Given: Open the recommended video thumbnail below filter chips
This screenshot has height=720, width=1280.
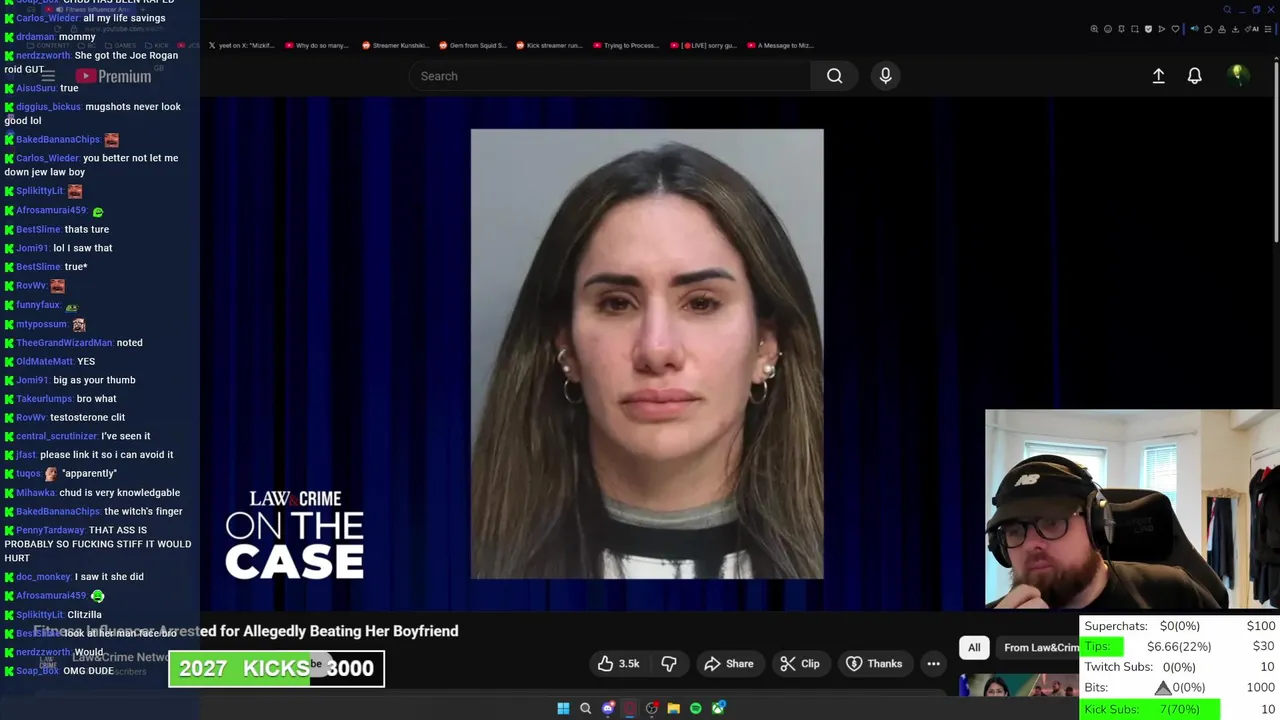Looking at the screenshot, I should point(1018,686).
